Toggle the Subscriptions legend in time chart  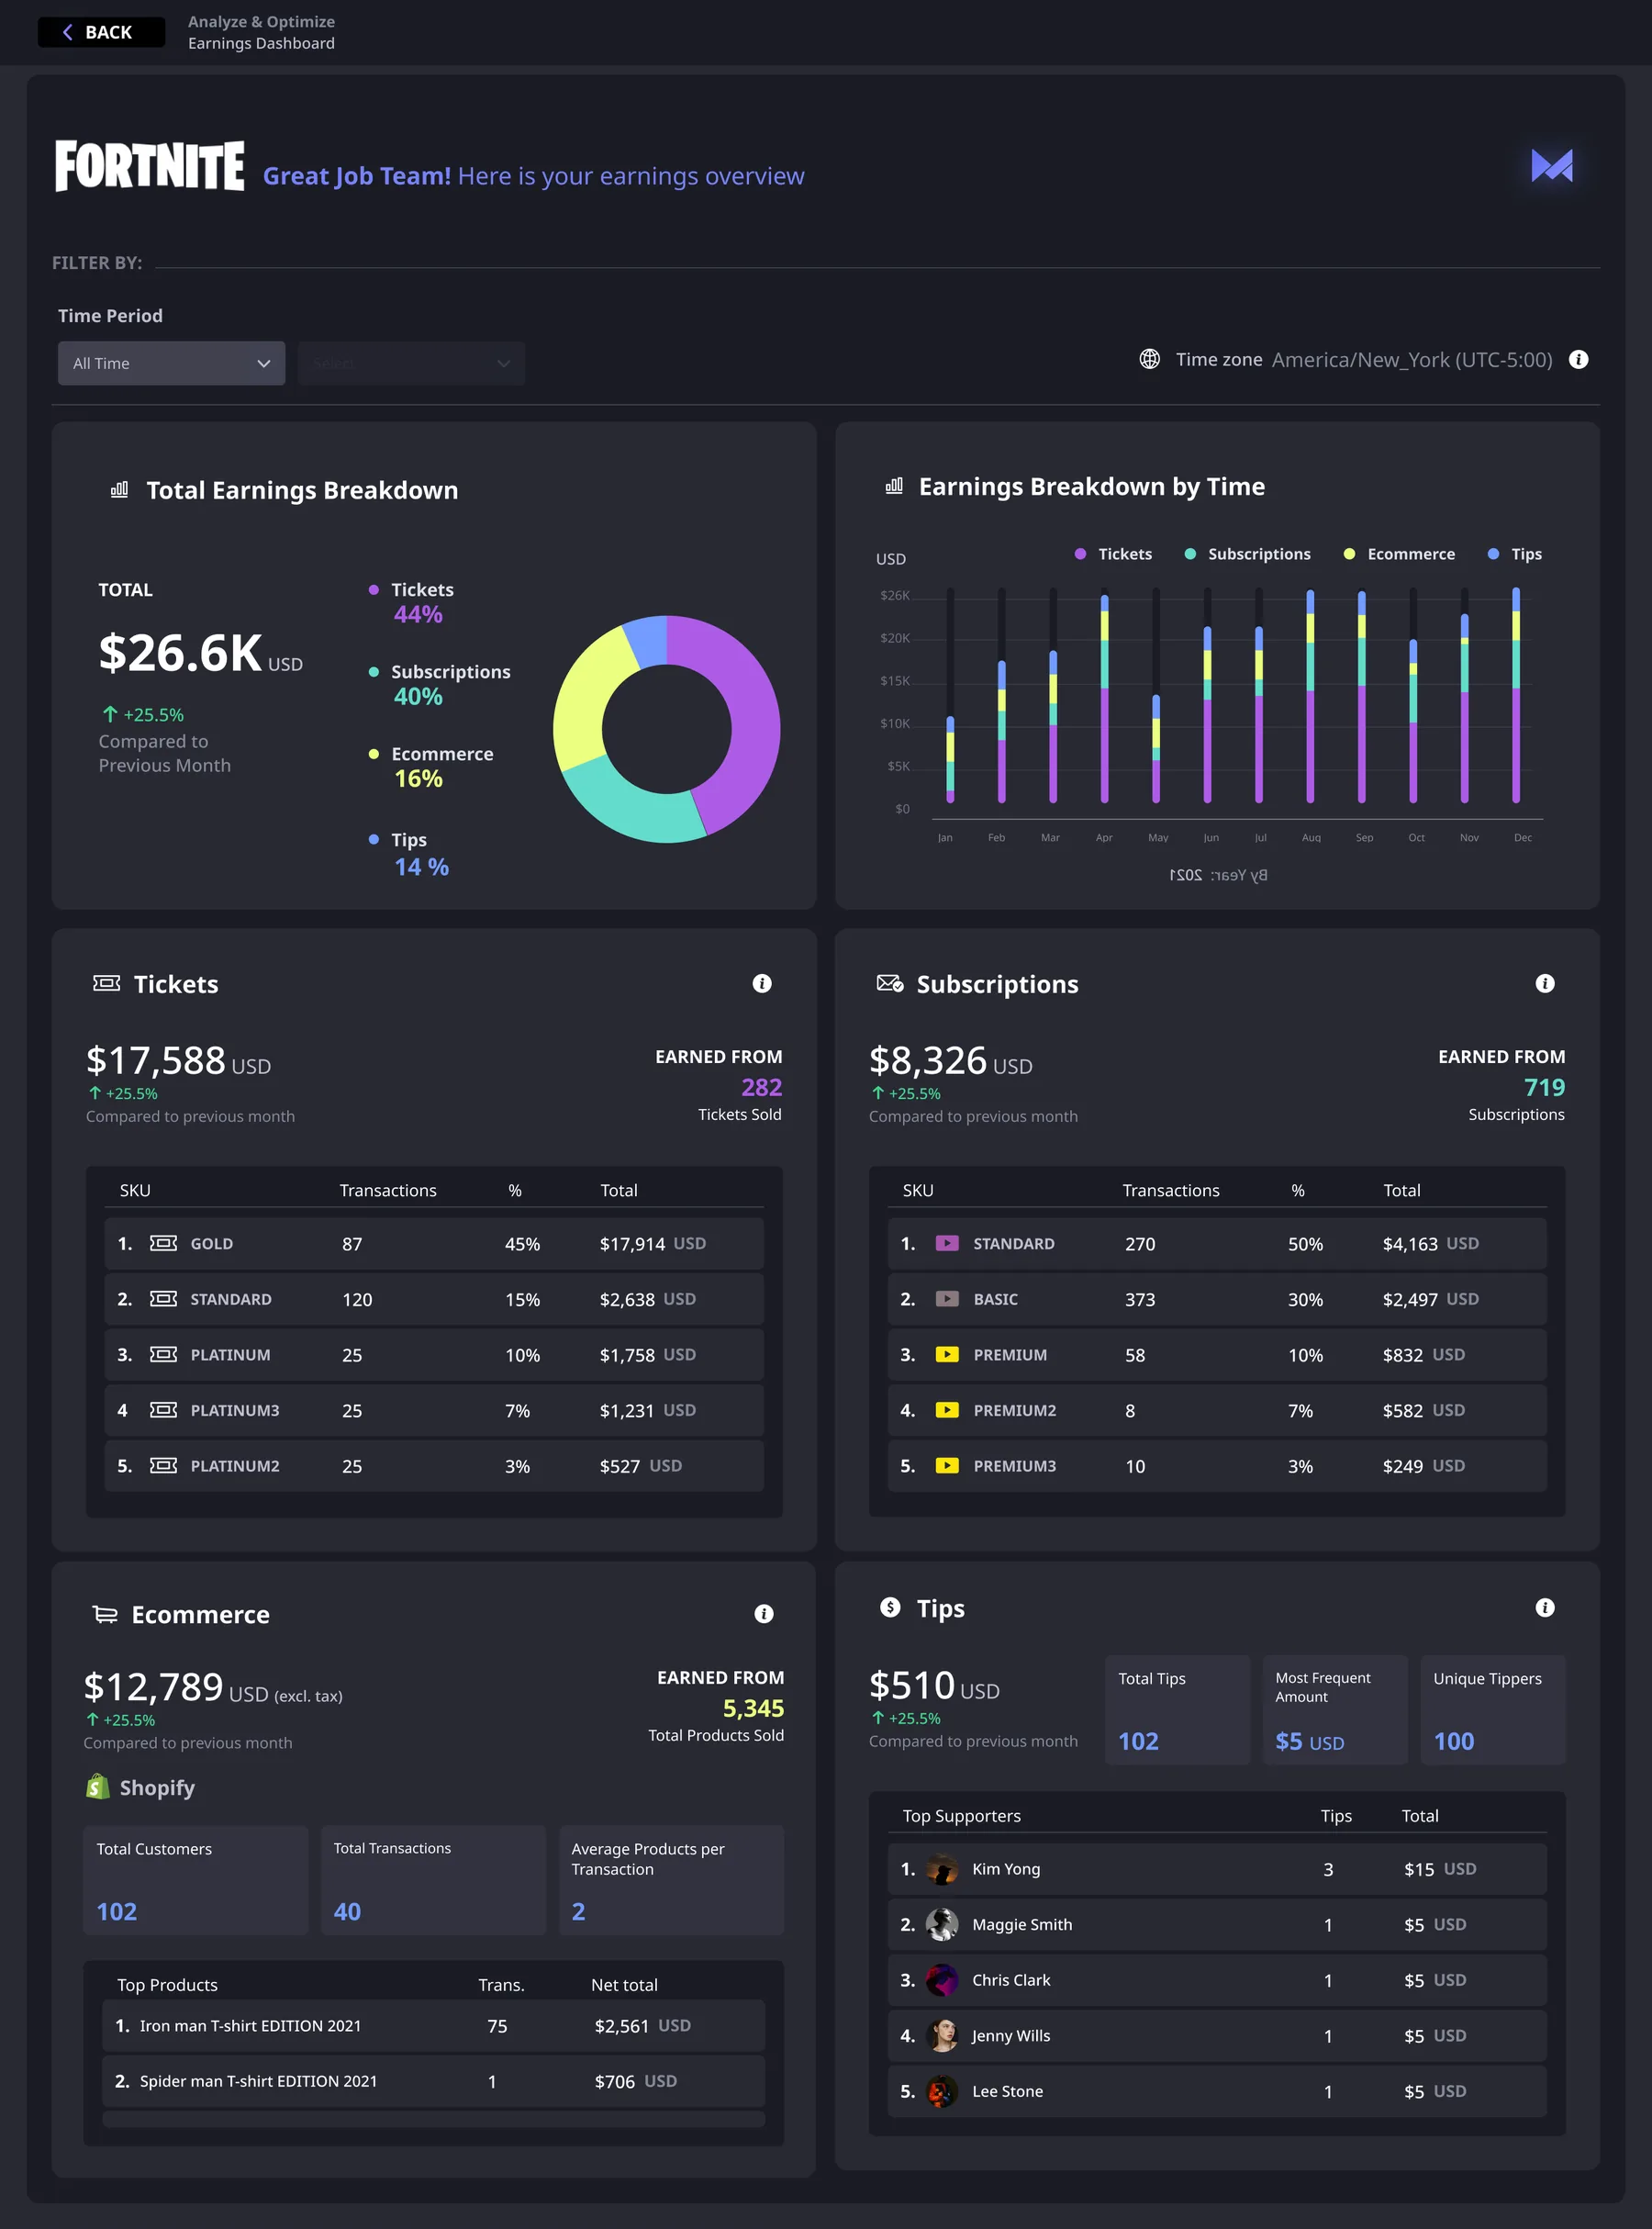(x=1247, y=554)
